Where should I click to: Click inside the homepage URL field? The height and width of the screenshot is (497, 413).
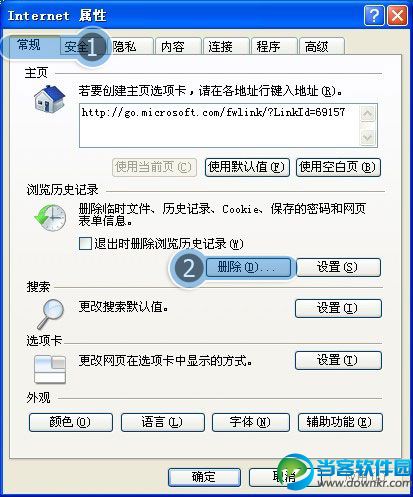pos(219,125)
